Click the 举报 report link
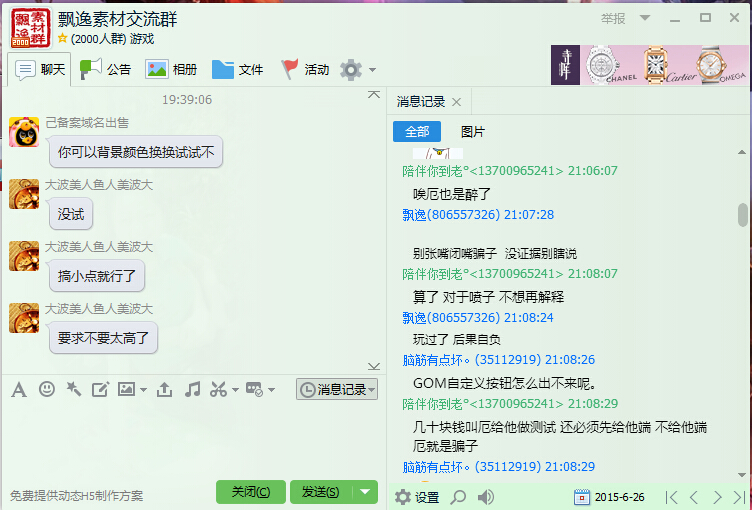Viewport: 752px width, 510px height. click(613, 18)
